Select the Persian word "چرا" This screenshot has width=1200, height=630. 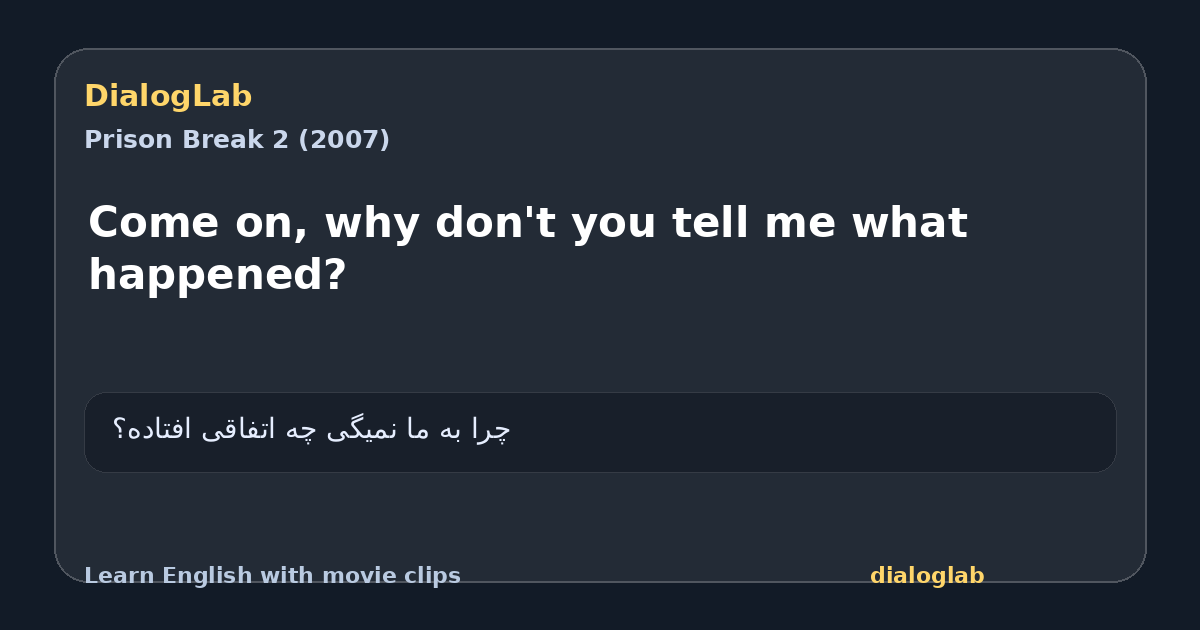pyautogui.click(x=492, y=430)
